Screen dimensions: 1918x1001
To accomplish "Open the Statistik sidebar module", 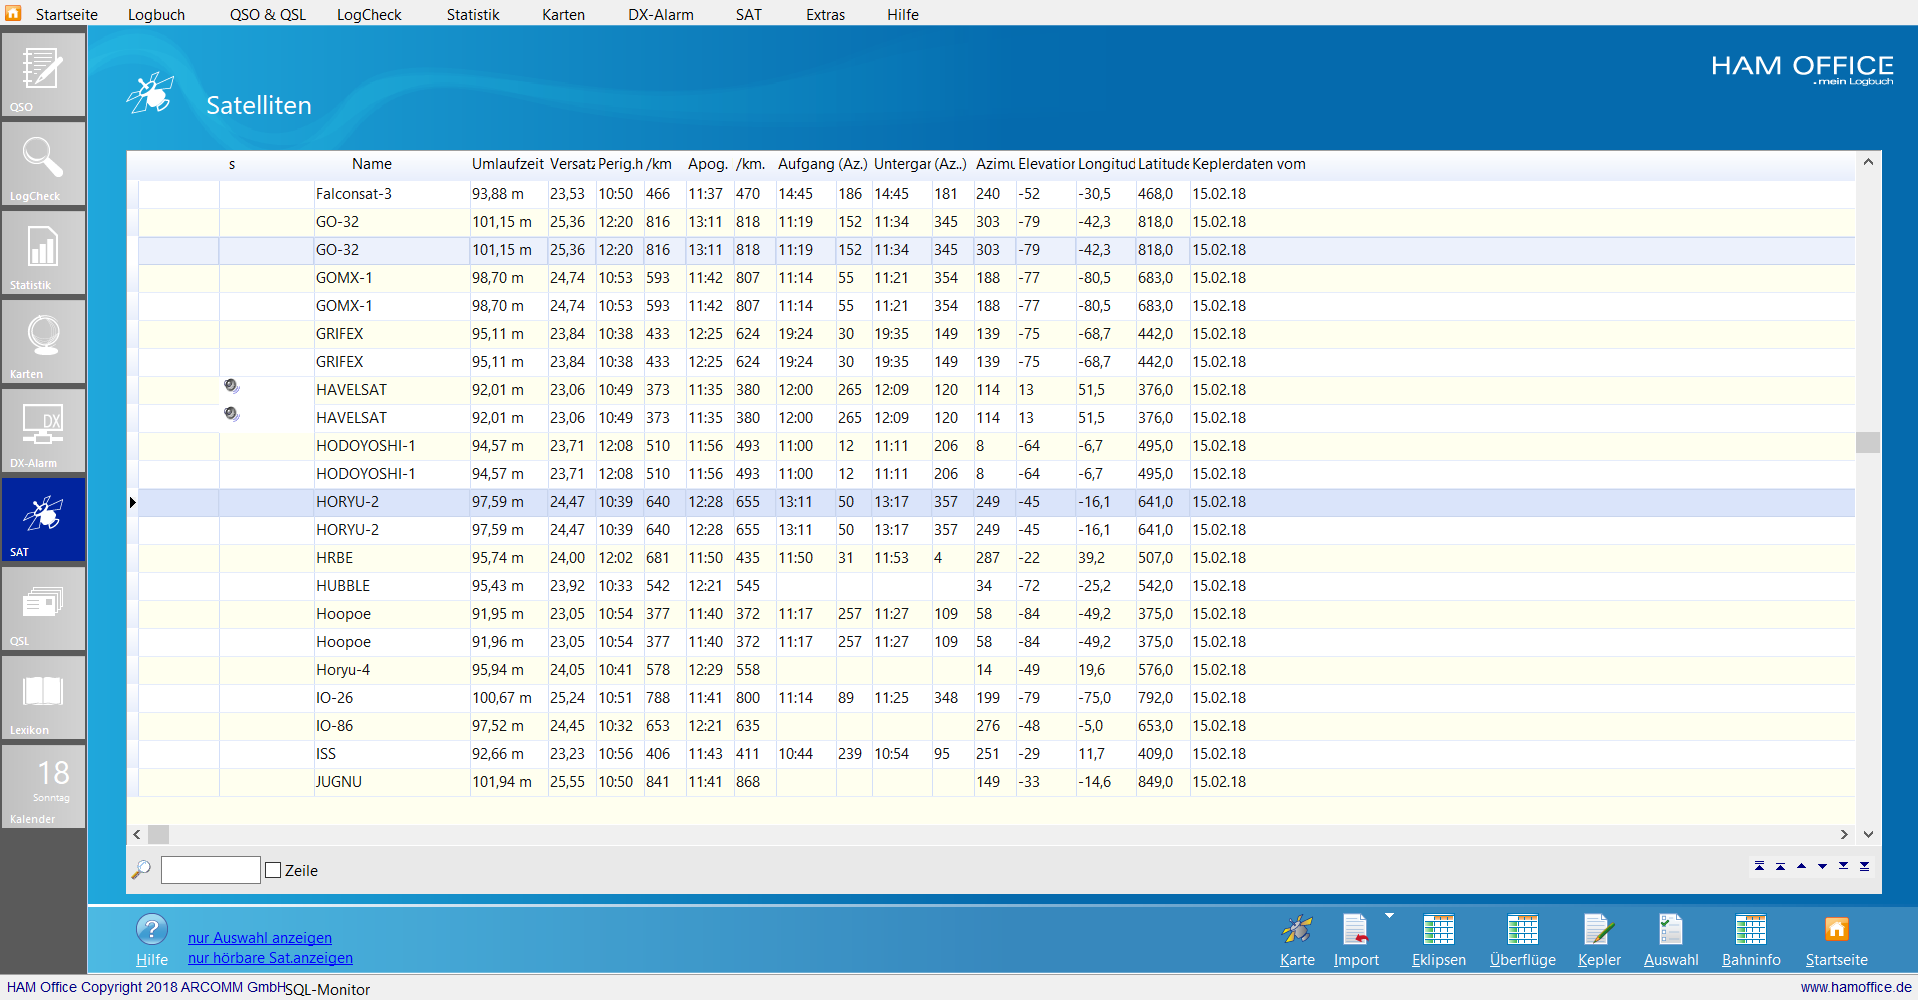I will click(43, 254).
